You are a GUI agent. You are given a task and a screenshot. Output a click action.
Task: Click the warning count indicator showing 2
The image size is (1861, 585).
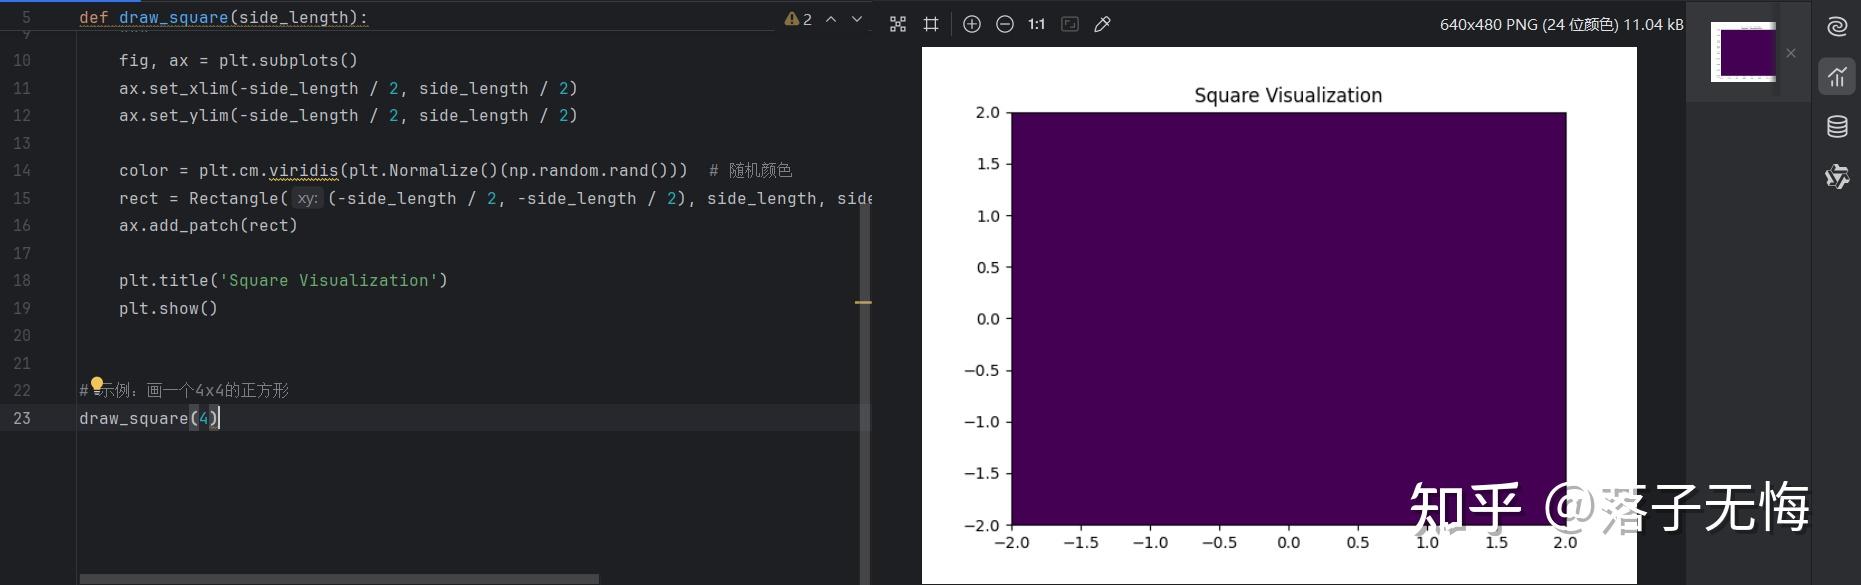coord(799,19)
